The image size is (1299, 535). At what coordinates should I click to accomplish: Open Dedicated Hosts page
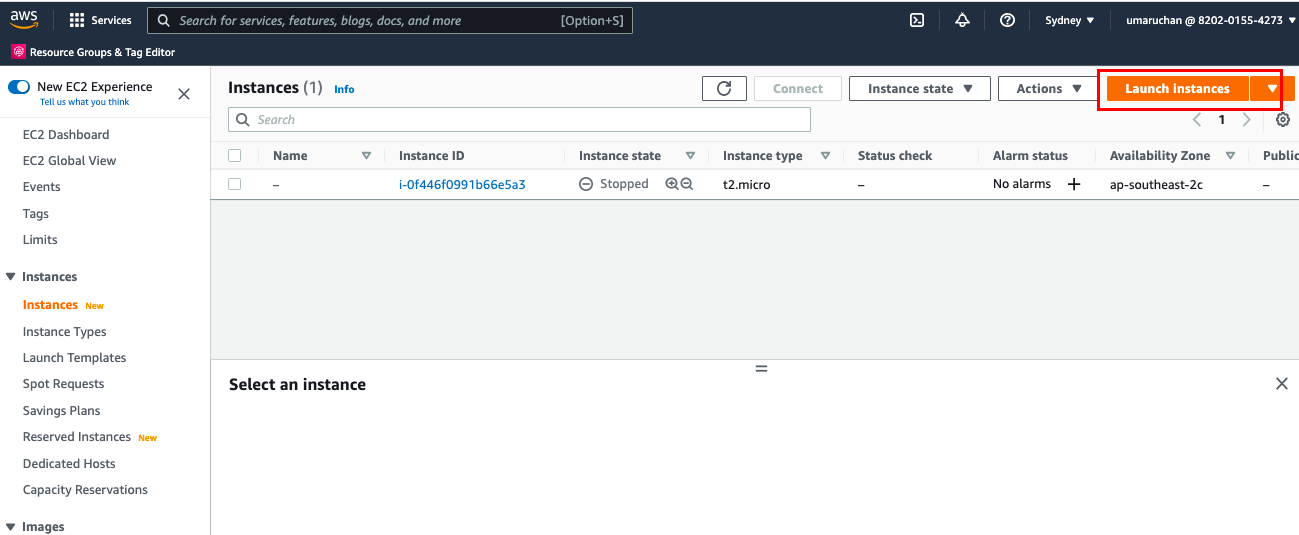pyautogui.click(x=69, y=464)
